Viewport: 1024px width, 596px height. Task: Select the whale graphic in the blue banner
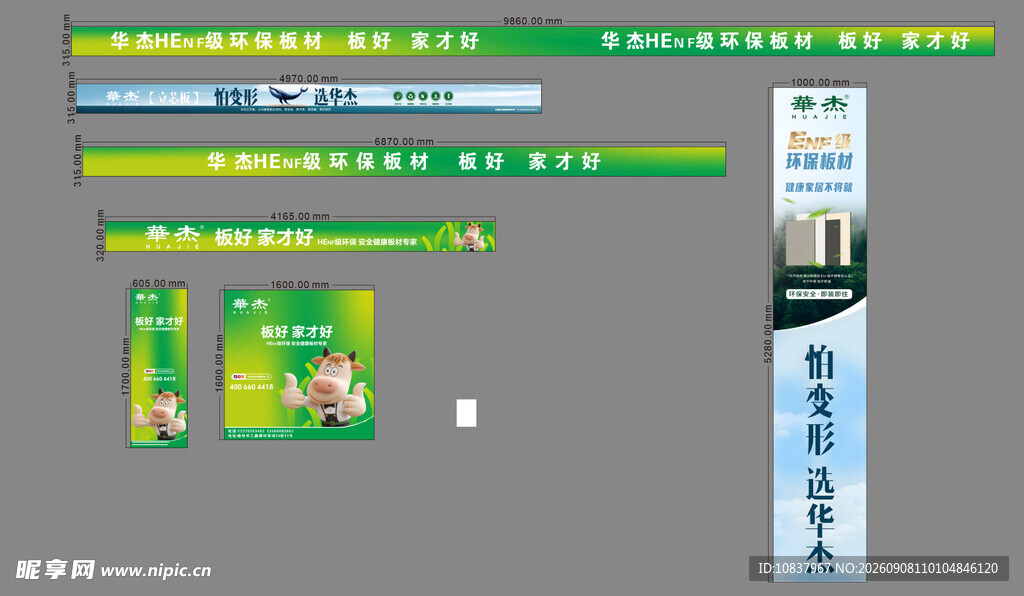[288, 95]
